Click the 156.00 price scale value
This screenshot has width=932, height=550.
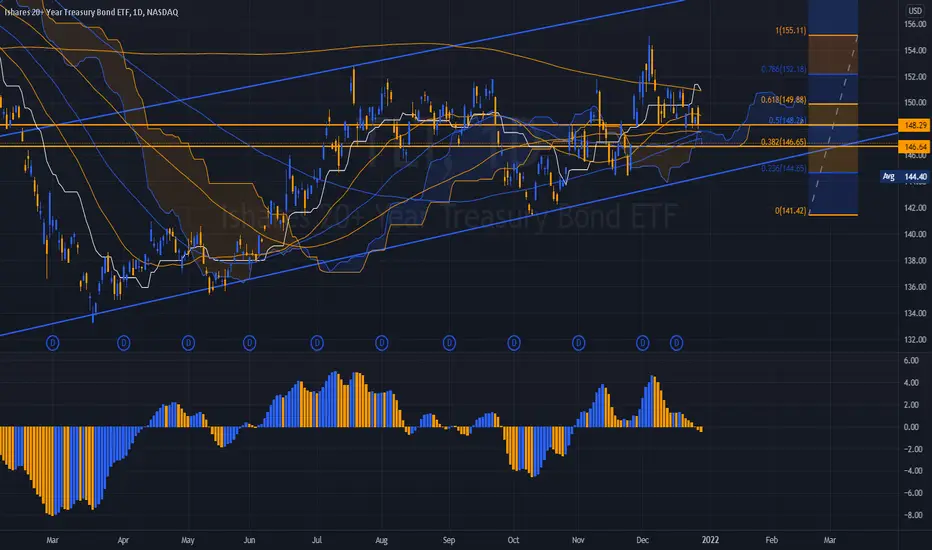[915, 24]
